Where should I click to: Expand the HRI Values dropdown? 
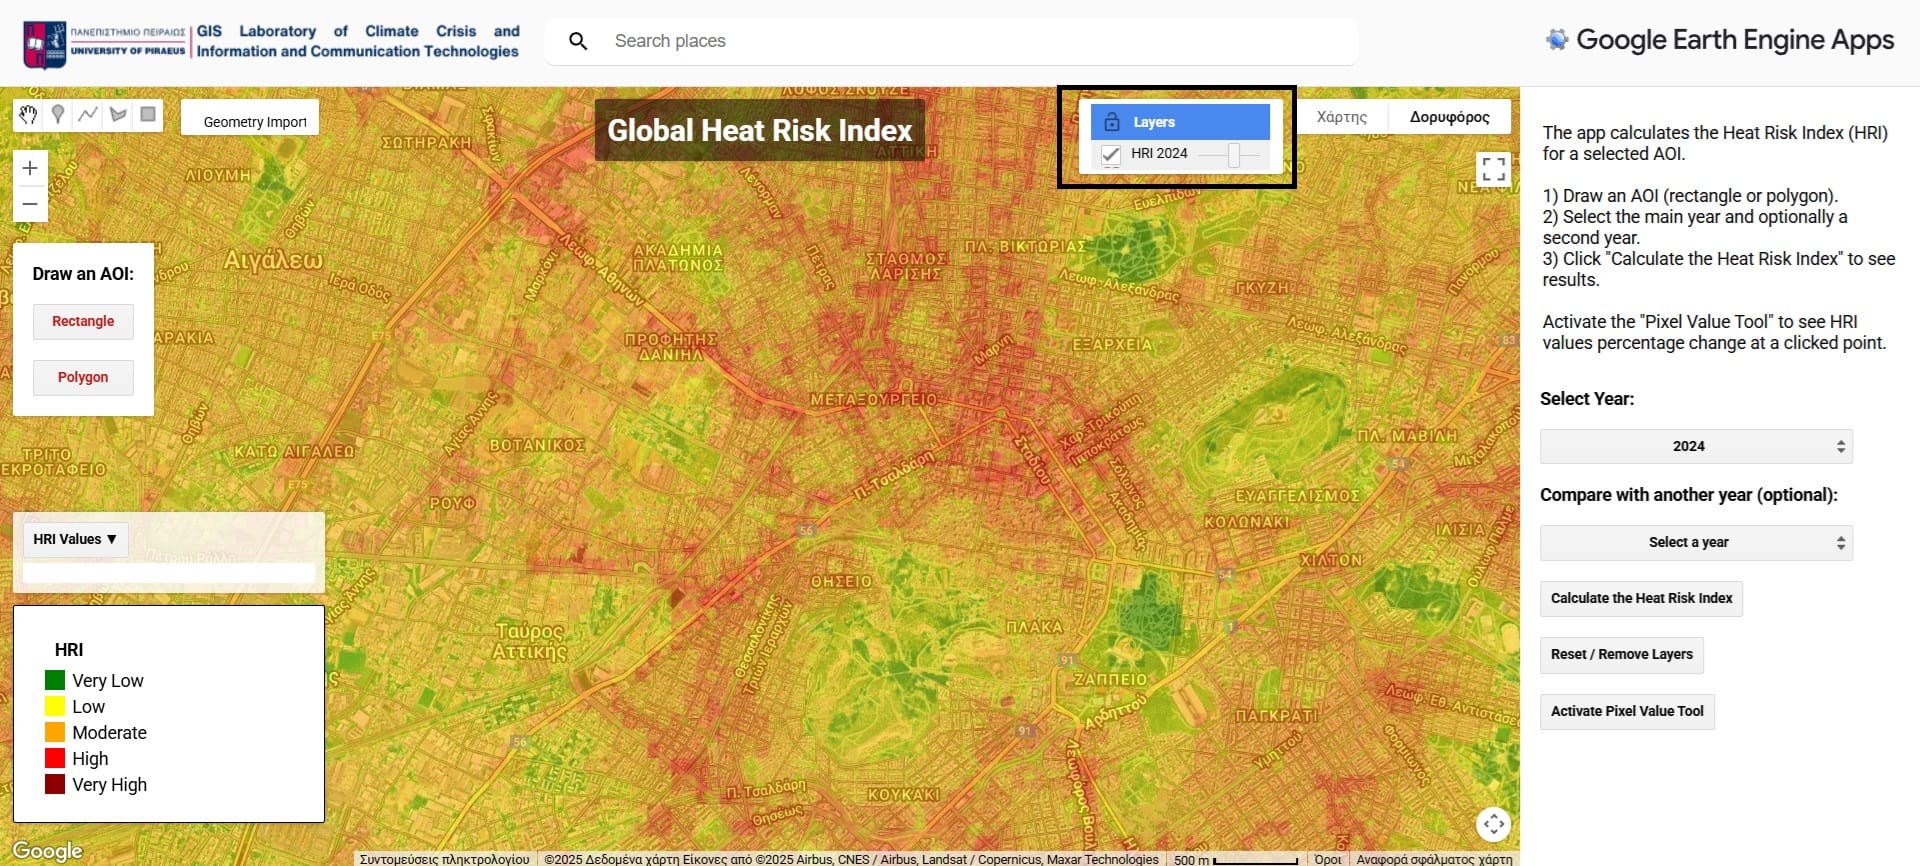tap(75, 539)
